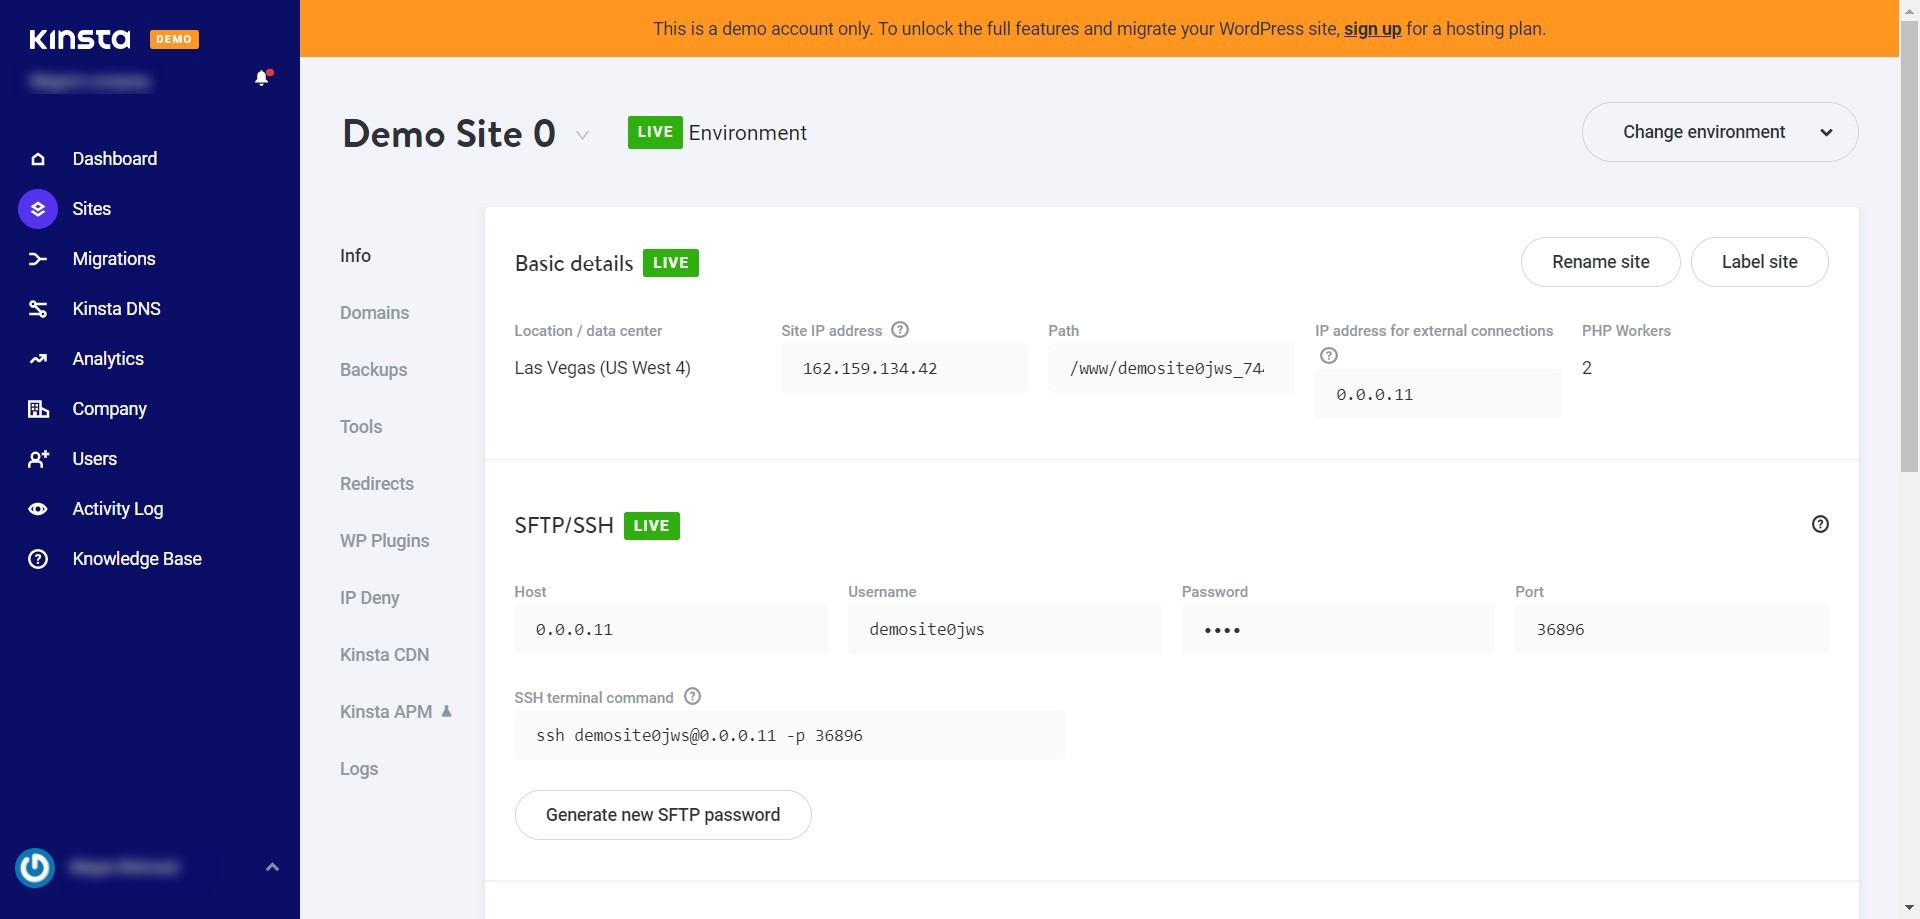Click the external connections IP field

1438,394
